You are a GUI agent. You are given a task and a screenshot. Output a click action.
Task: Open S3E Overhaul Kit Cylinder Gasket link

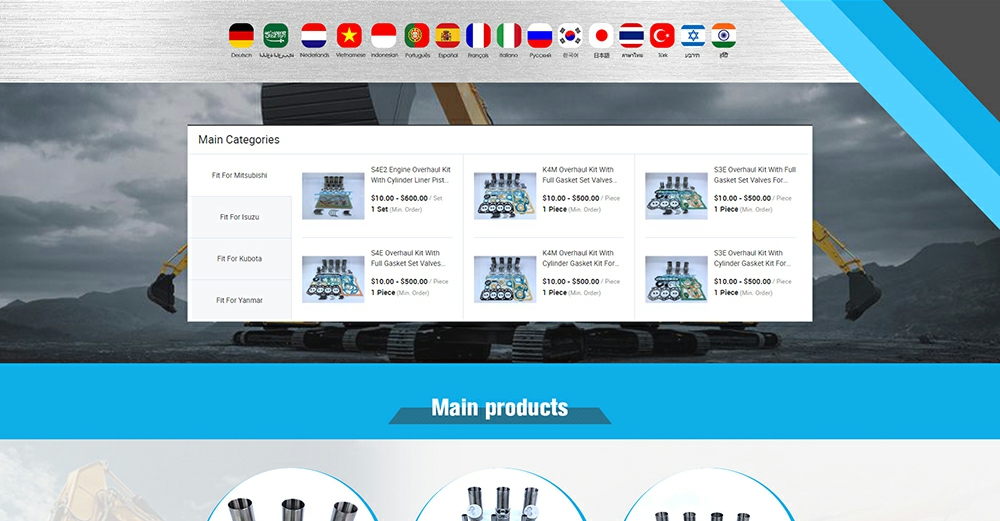752,258
